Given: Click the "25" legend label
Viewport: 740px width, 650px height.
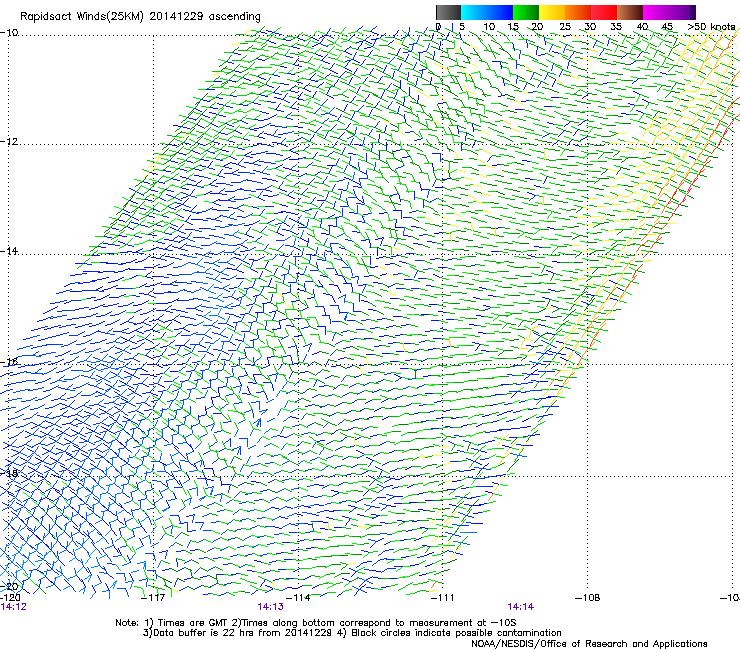Looking at the screenshot, I should [x=565, y=27].
